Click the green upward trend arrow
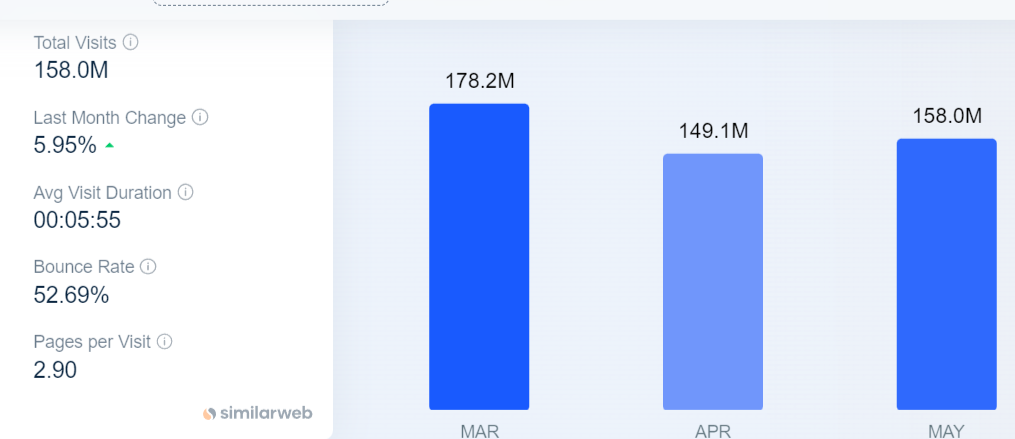1015x439 pixels. click(x=109, y=146)
